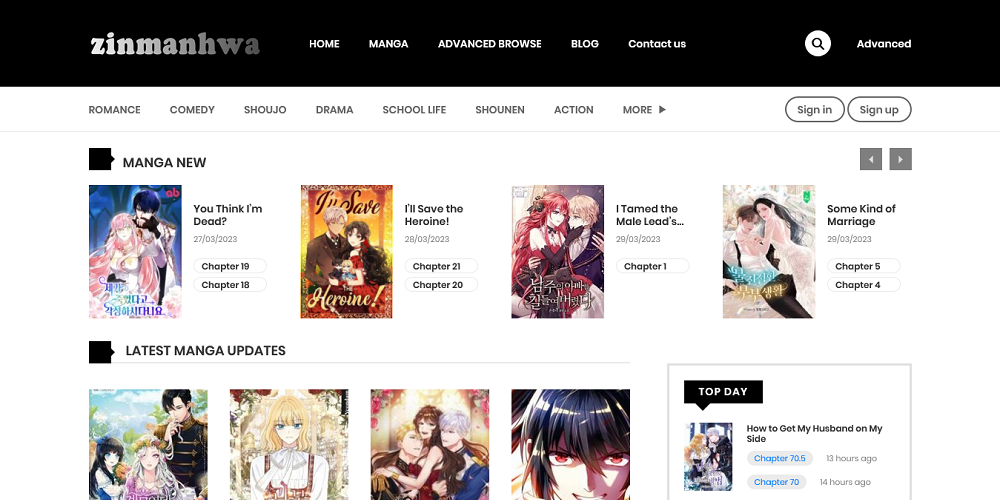Expand the MORE genres menu
This screenshot has width=1000, height=500.
click(x=644, y=110)
